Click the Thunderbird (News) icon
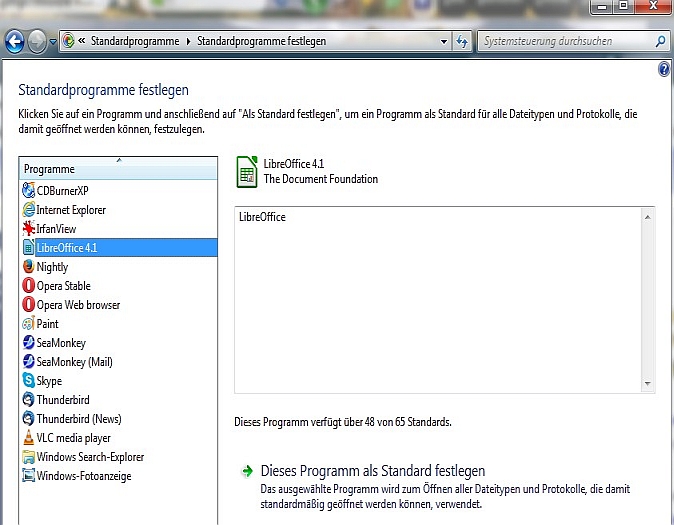This screenshot has height=525, width=674. coord(28,418)
